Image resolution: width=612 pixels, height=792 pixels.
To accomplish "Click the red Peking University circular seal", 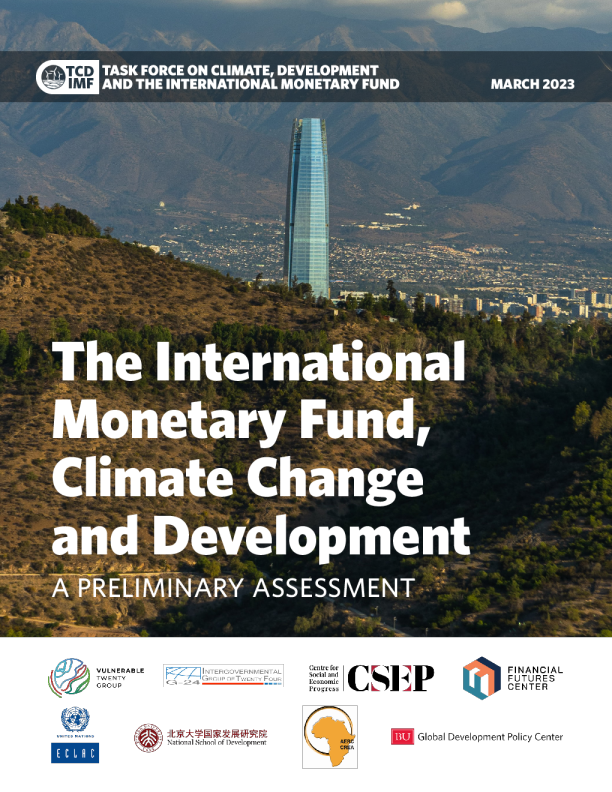I will [148, 738].
